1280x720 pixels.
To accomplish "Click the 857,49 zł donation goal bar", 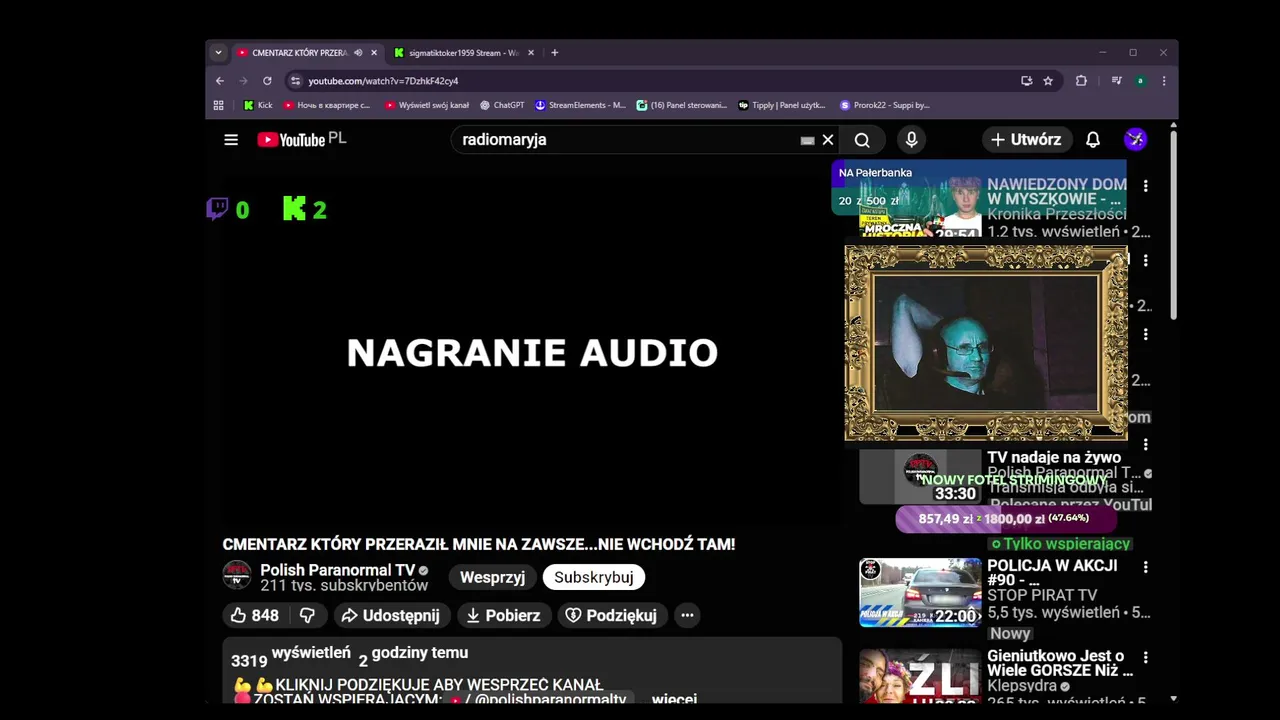I will pyautogui.click(x=1005, y=519).
